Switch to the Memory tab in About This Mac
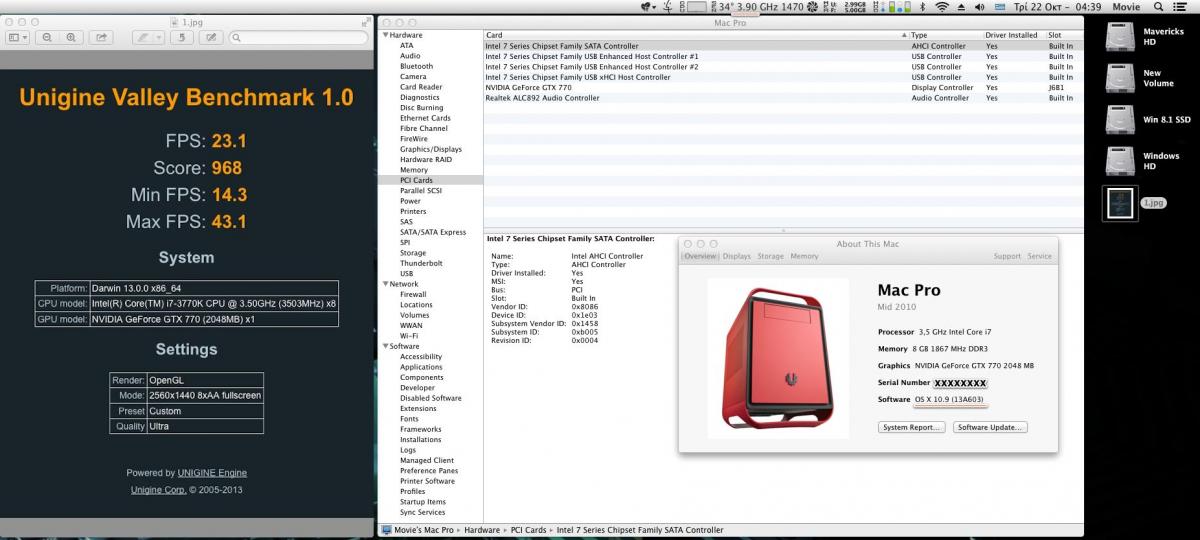Image resolution: width=1200 pixels, height=540 pixels. point(804,256)
